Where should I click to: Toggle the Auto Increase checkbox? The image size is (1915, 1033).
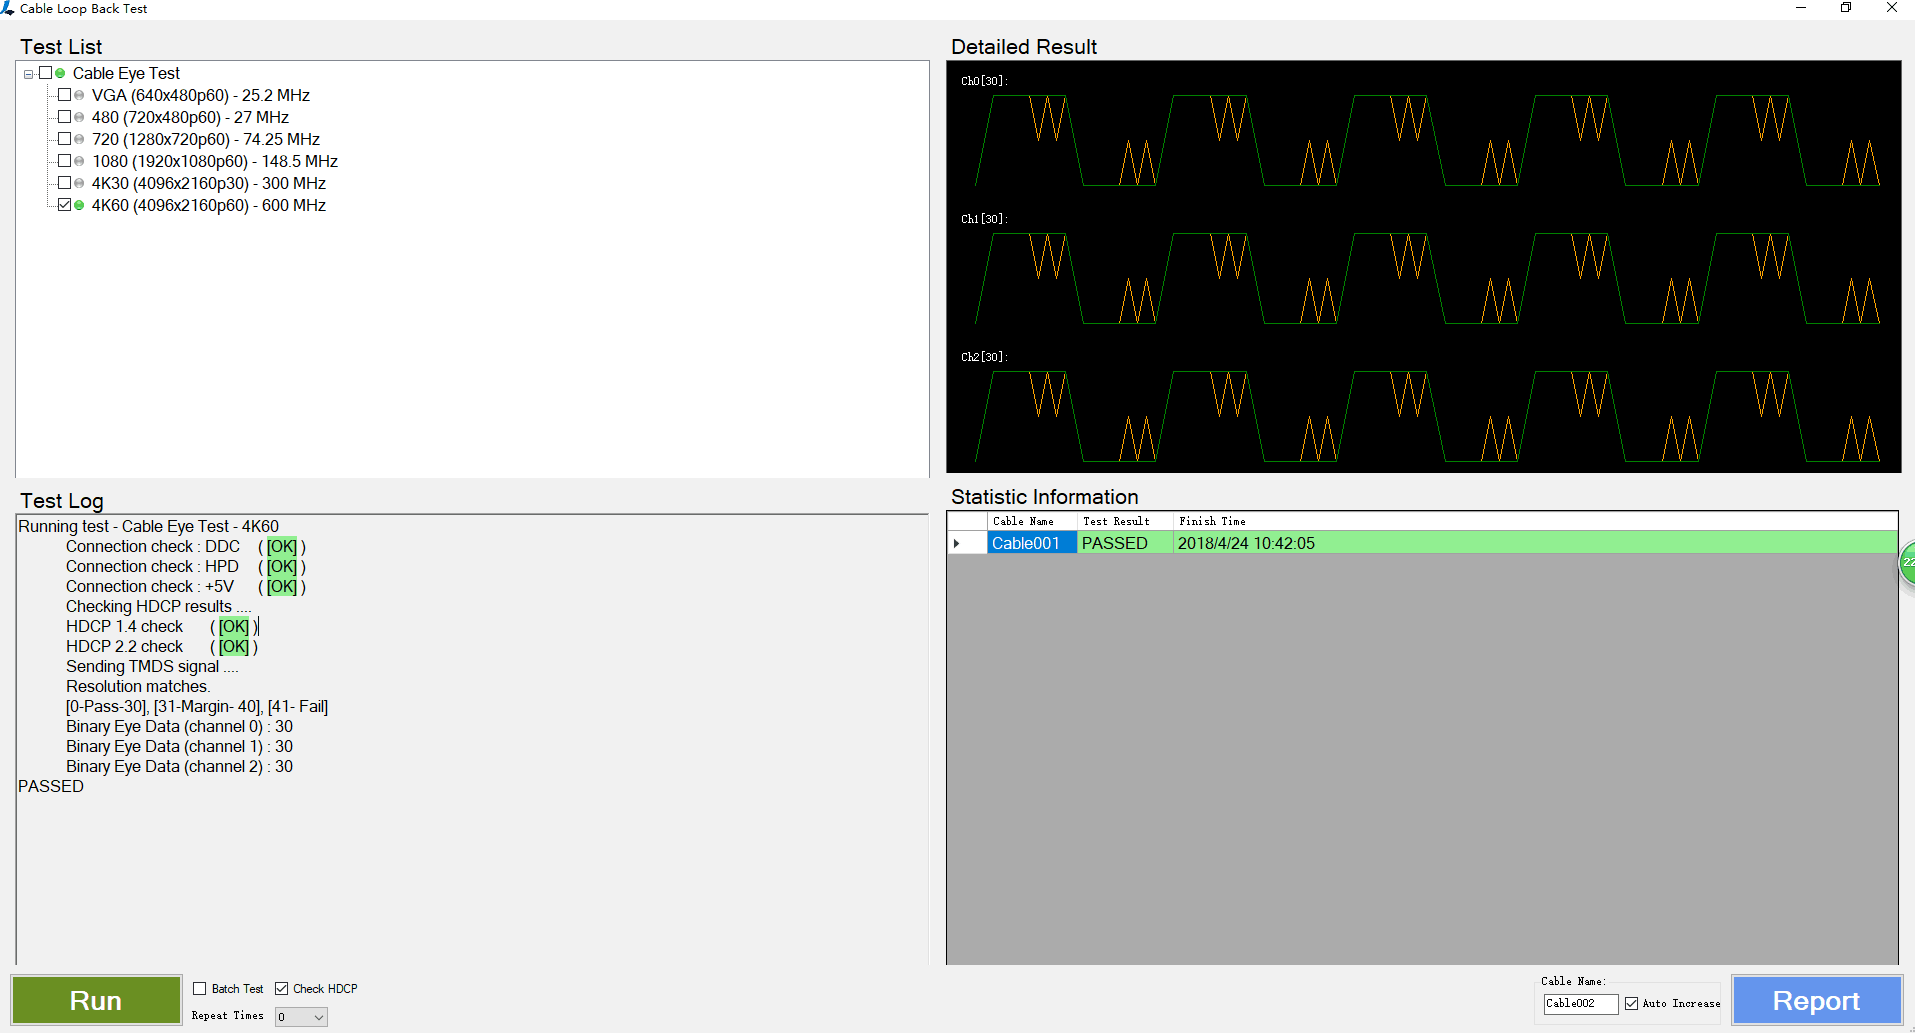[x=1631, y=1004]
